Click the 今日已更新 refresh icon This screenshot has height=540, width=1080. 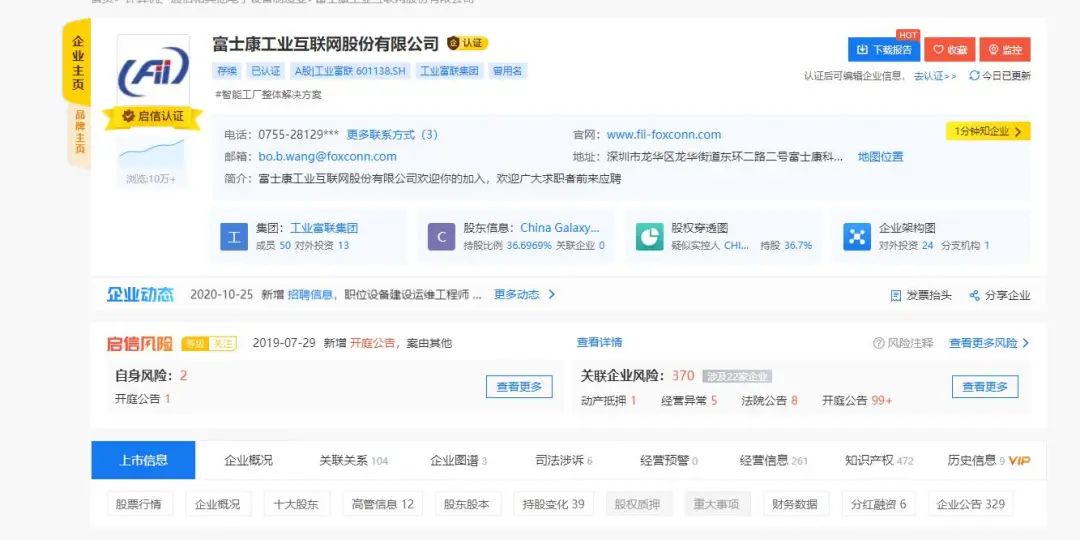pos(974,76)
